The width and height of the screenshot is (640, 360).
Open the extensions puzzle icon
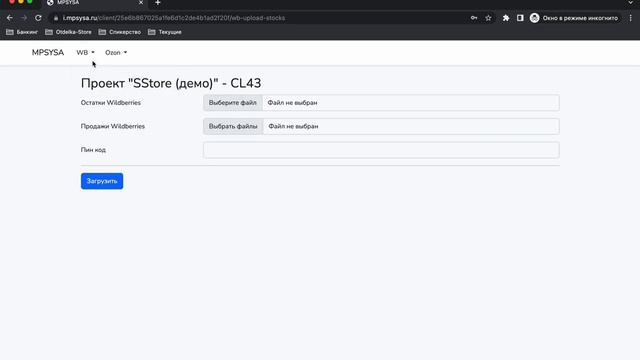pyautogui.click(x=506, y=18)
